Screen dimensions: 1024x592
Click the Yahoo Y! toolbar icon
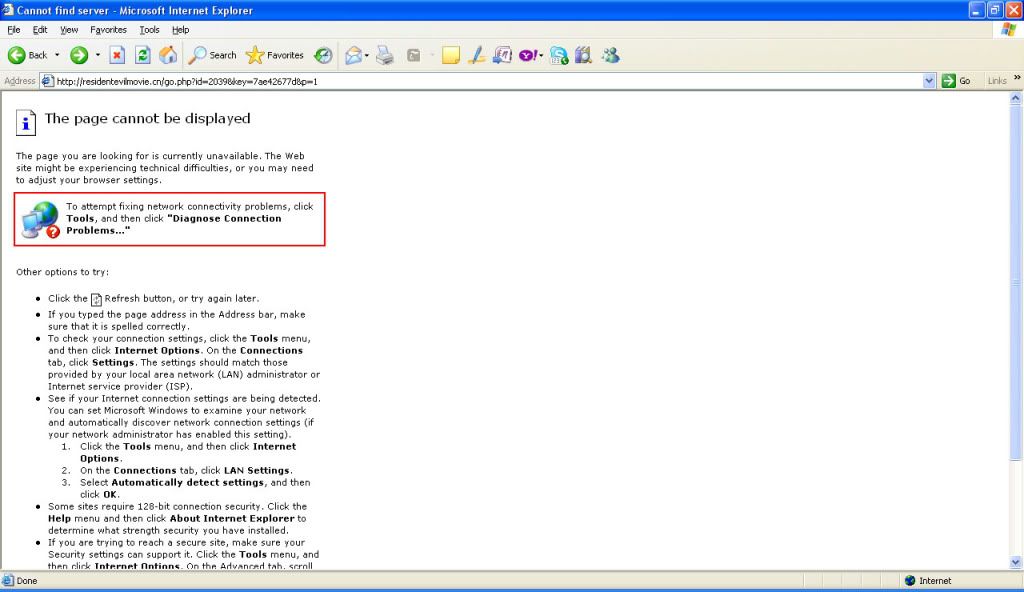click(x=526, y=55)
